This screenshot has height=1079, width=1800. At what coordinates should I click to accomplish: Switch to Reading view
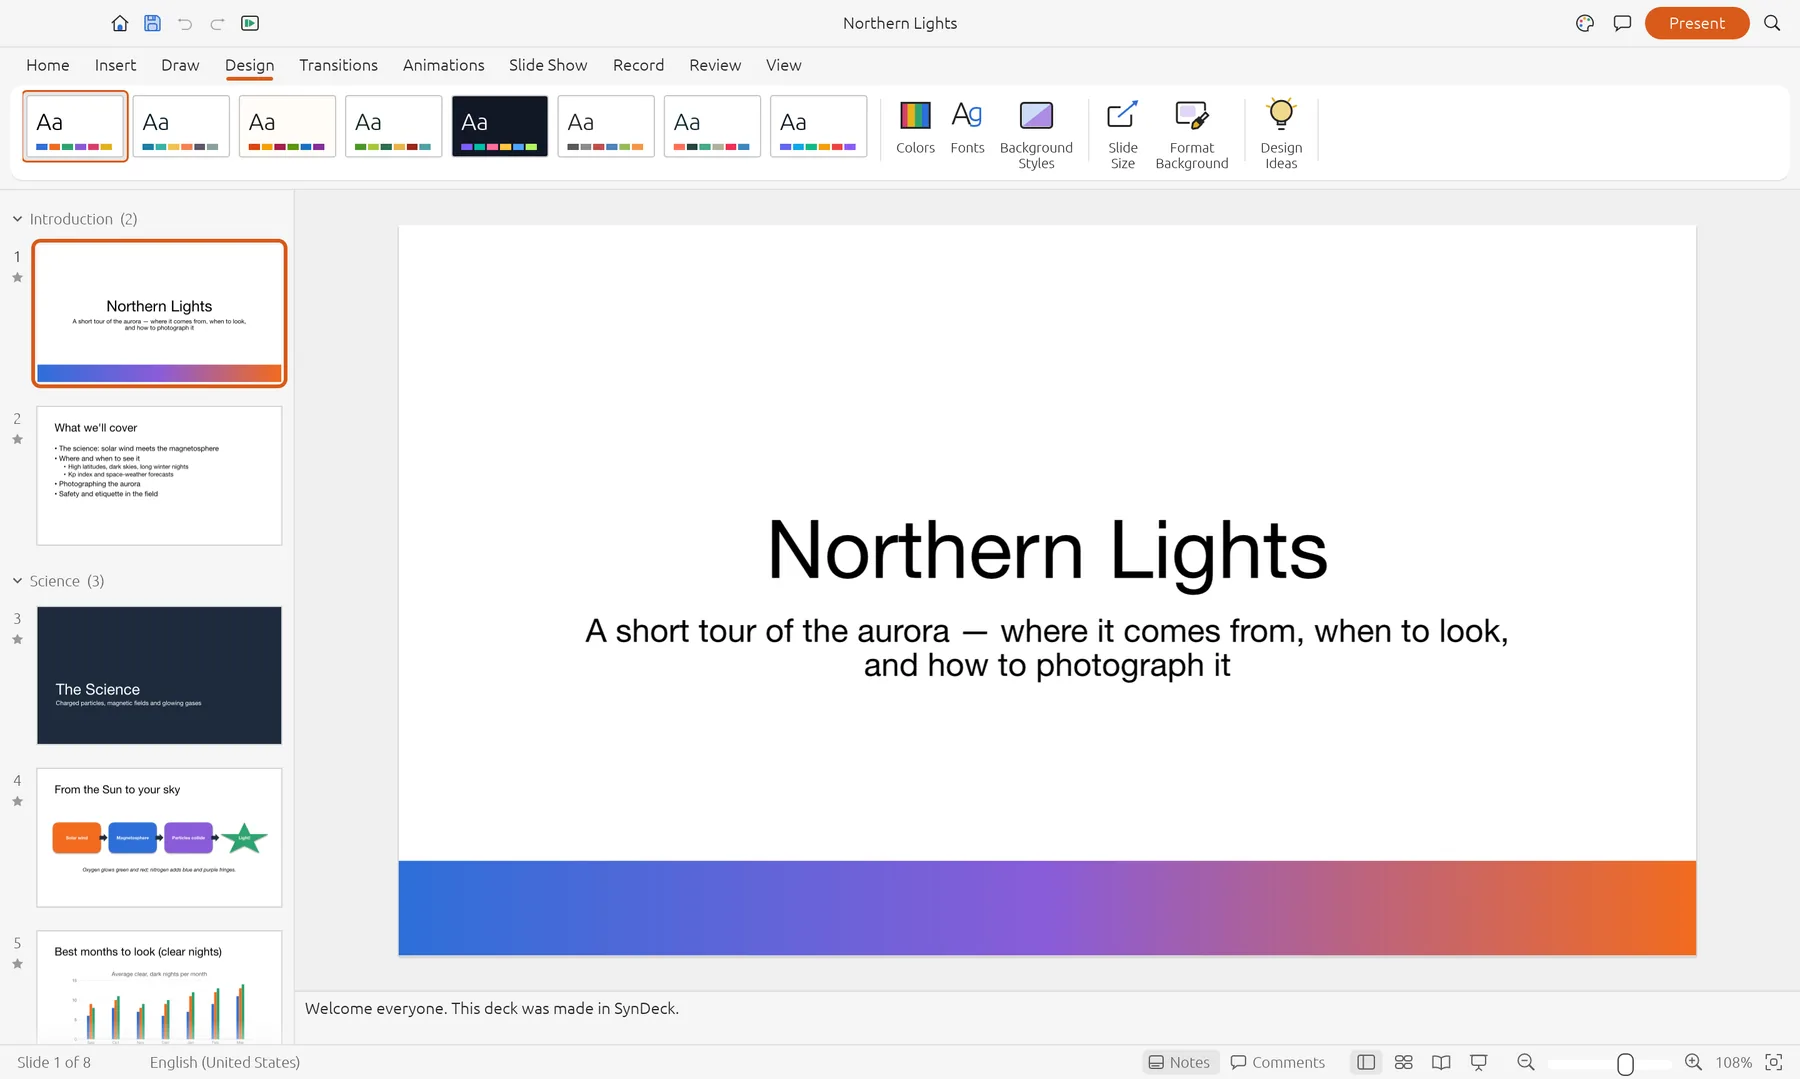tap(1441, 1062)
